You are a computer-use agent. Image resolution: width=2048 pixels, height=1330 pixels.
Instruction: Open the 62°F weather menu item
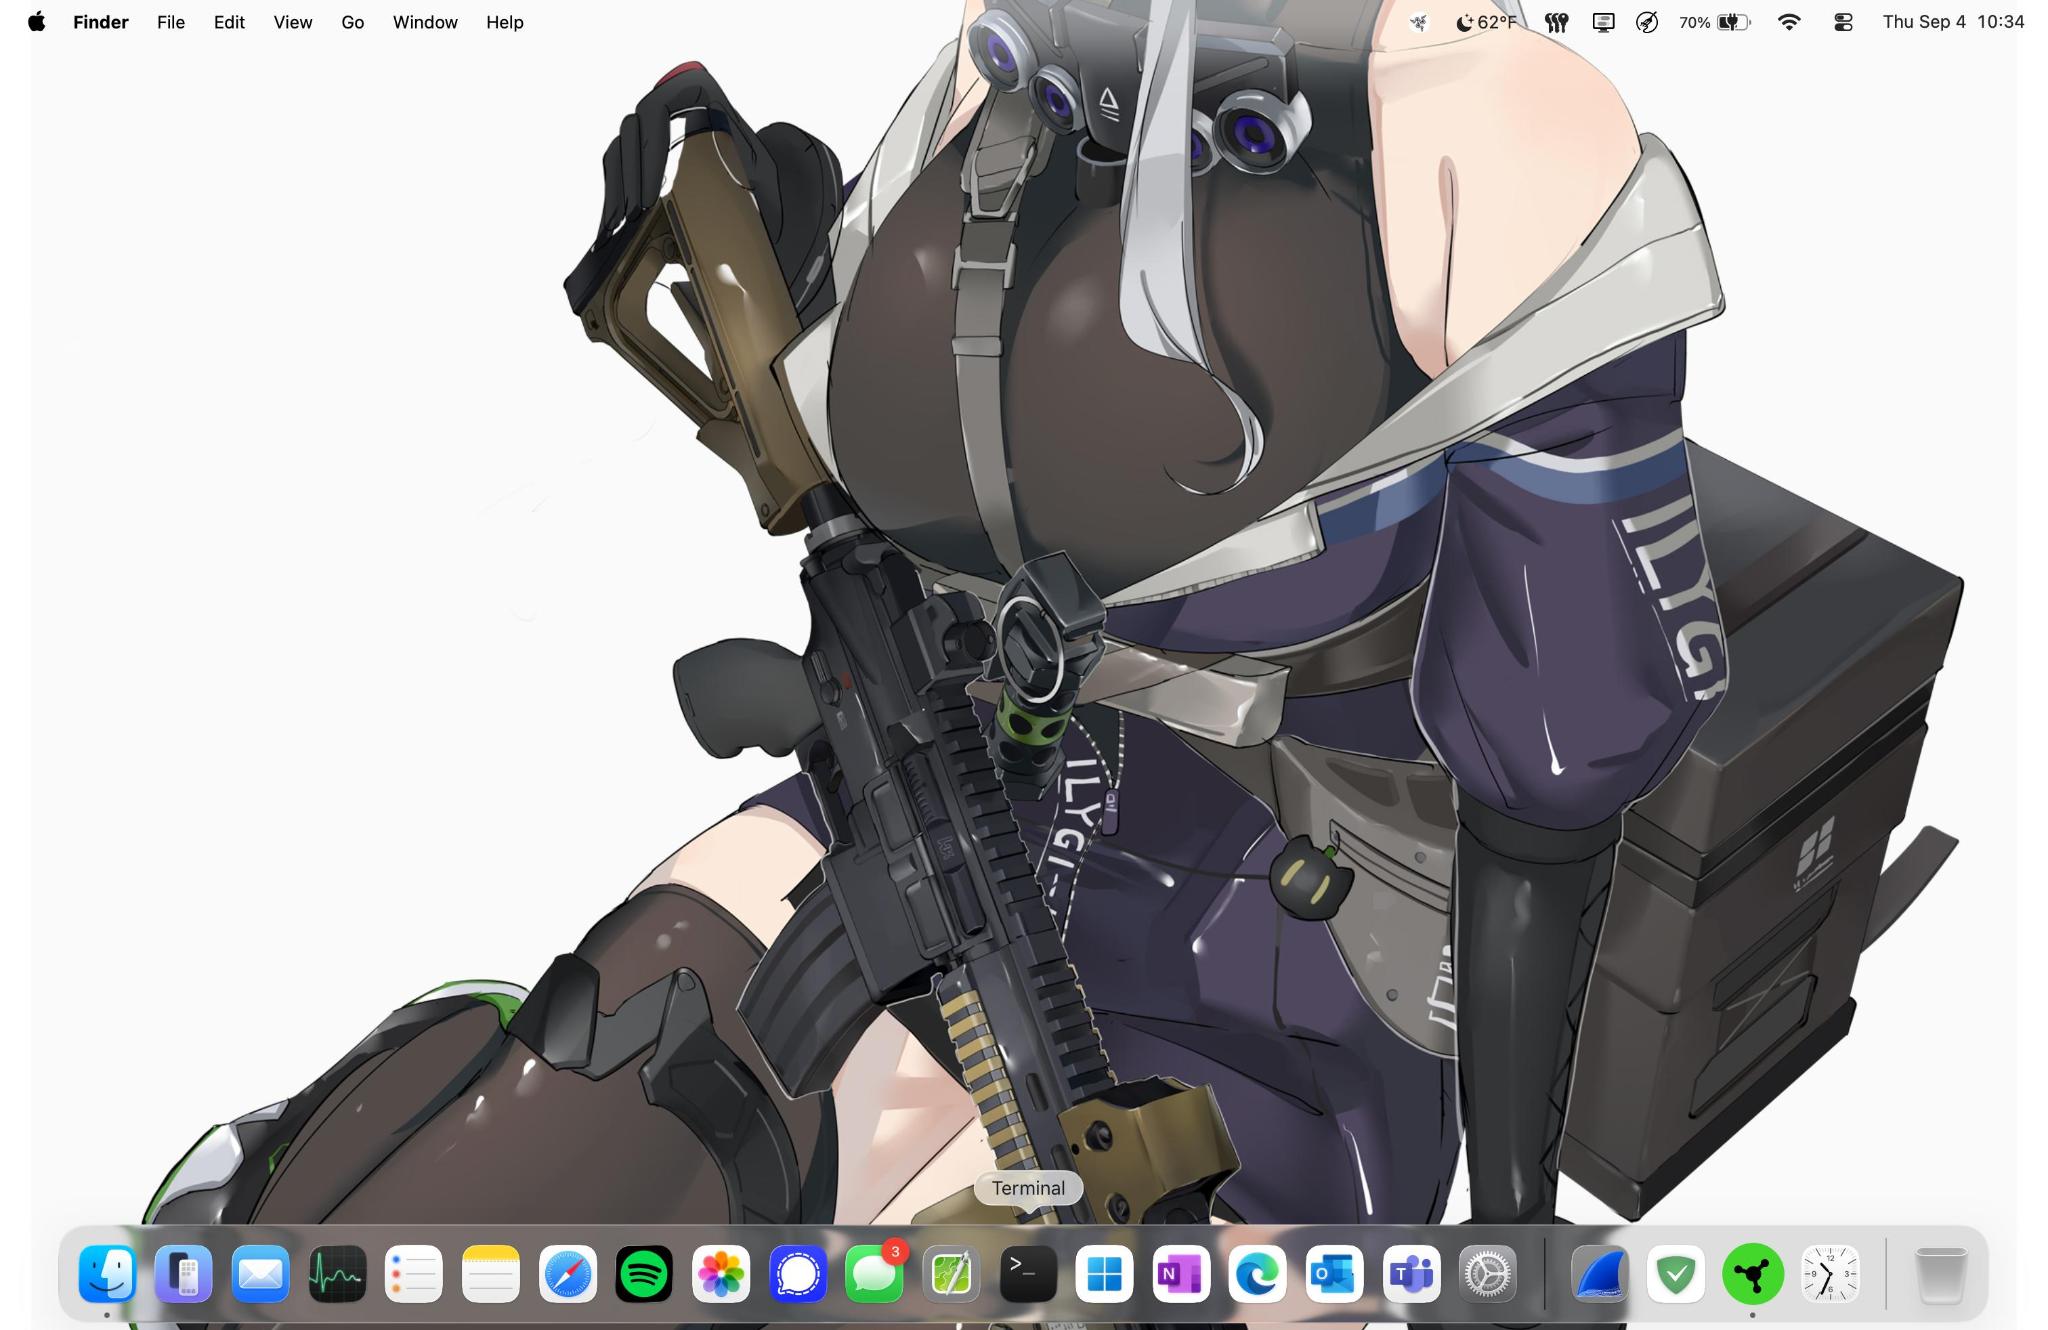pyautogui.click(x=1486, y=22)
